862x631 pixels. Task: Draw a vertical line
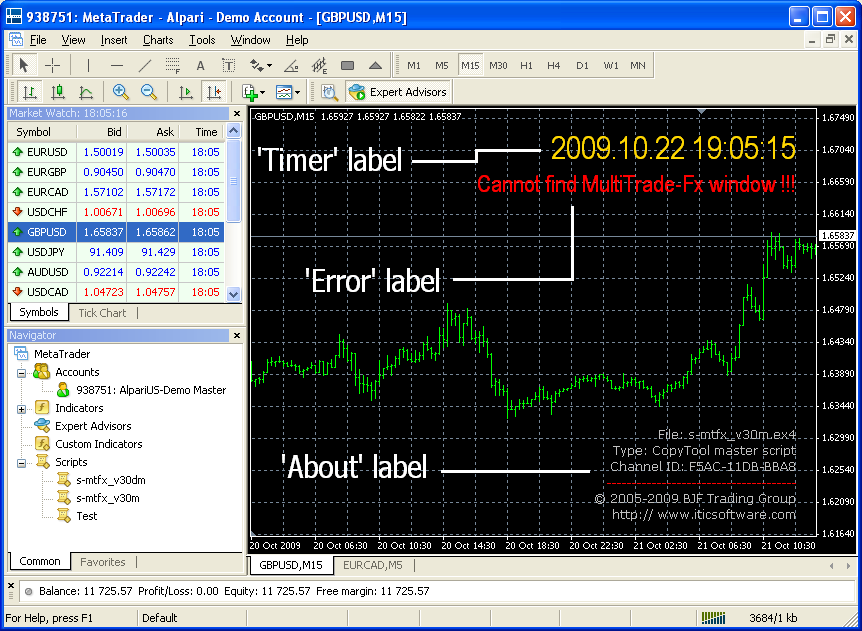pyautogui.click(x=88, y=65)
